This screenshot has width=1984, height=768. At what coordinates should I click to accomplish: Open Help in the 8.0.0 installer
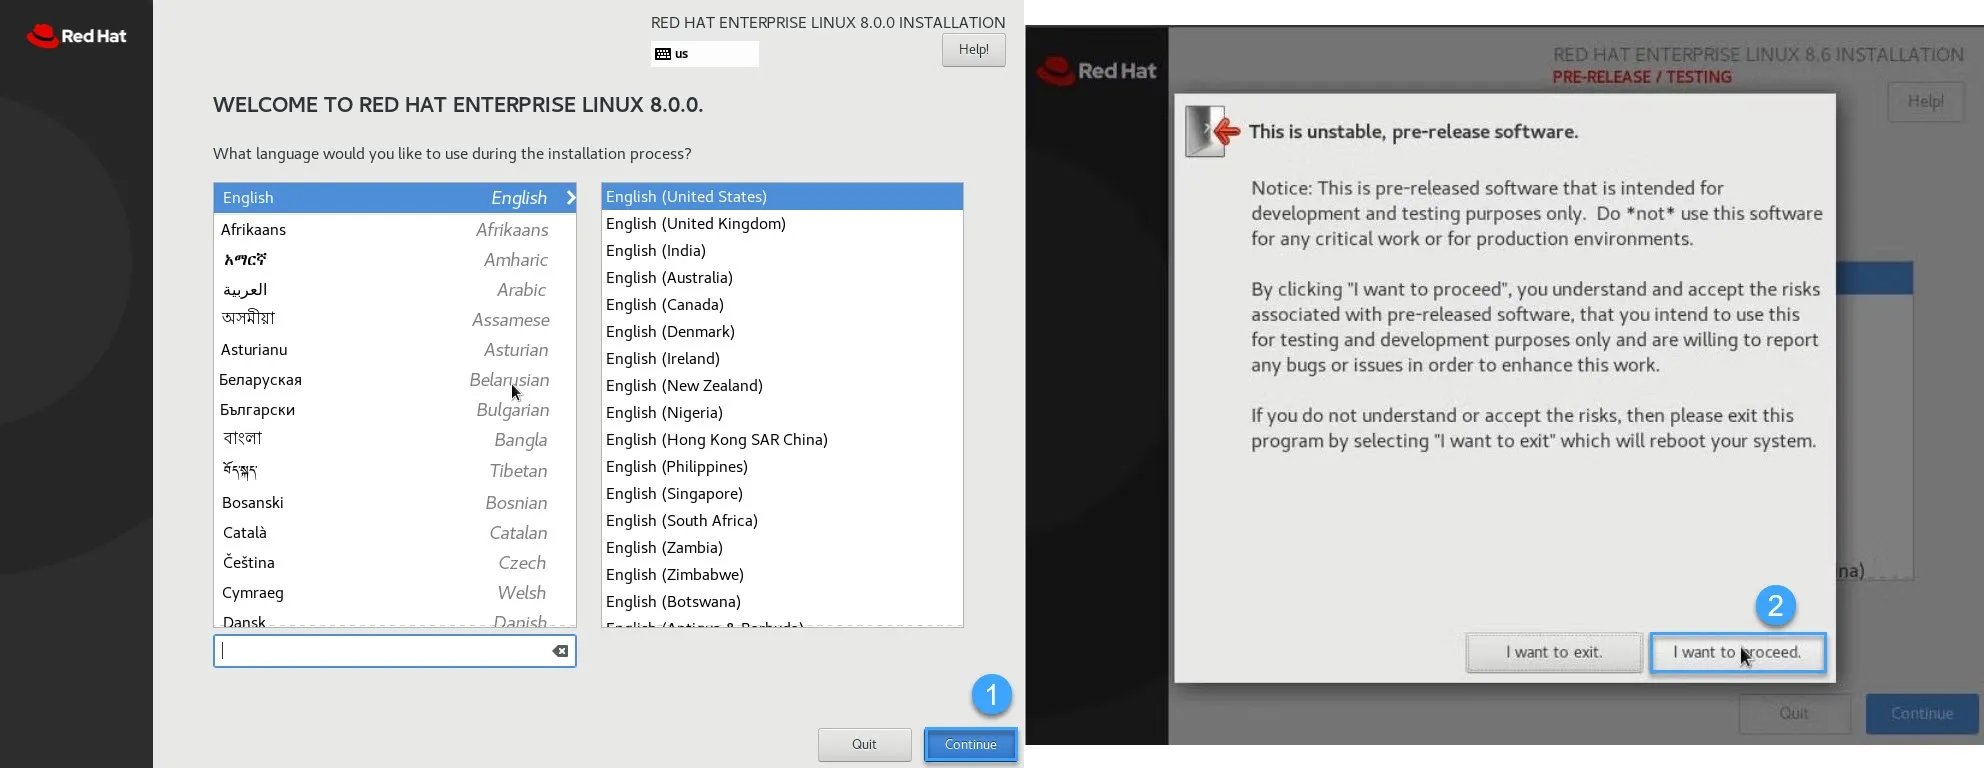(x=973, y=50)
